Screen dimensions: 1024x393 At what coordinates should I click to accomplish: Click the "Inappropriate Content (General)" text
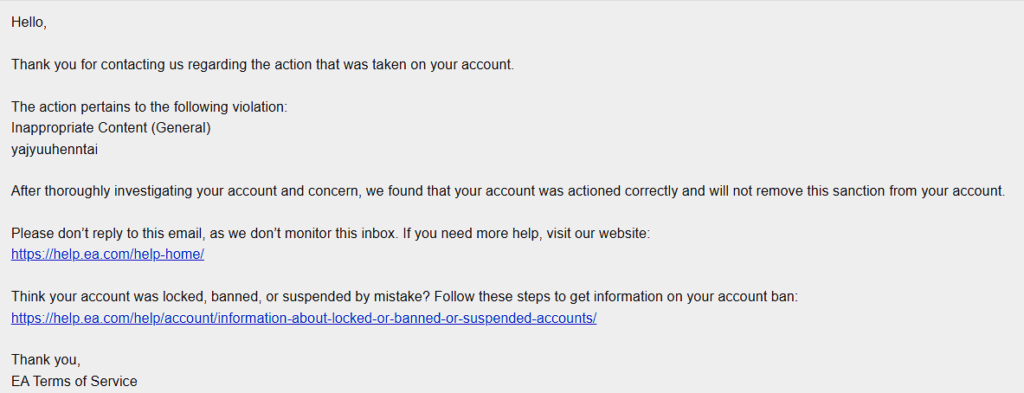point(111,128)
